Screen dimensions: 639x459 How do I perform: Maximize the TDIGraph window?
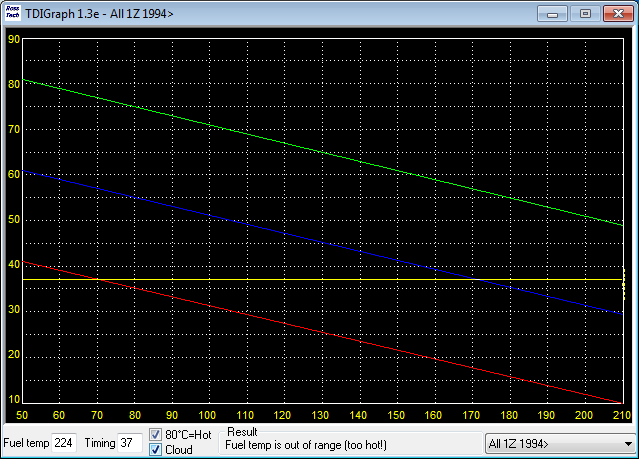tap(585, 13)
